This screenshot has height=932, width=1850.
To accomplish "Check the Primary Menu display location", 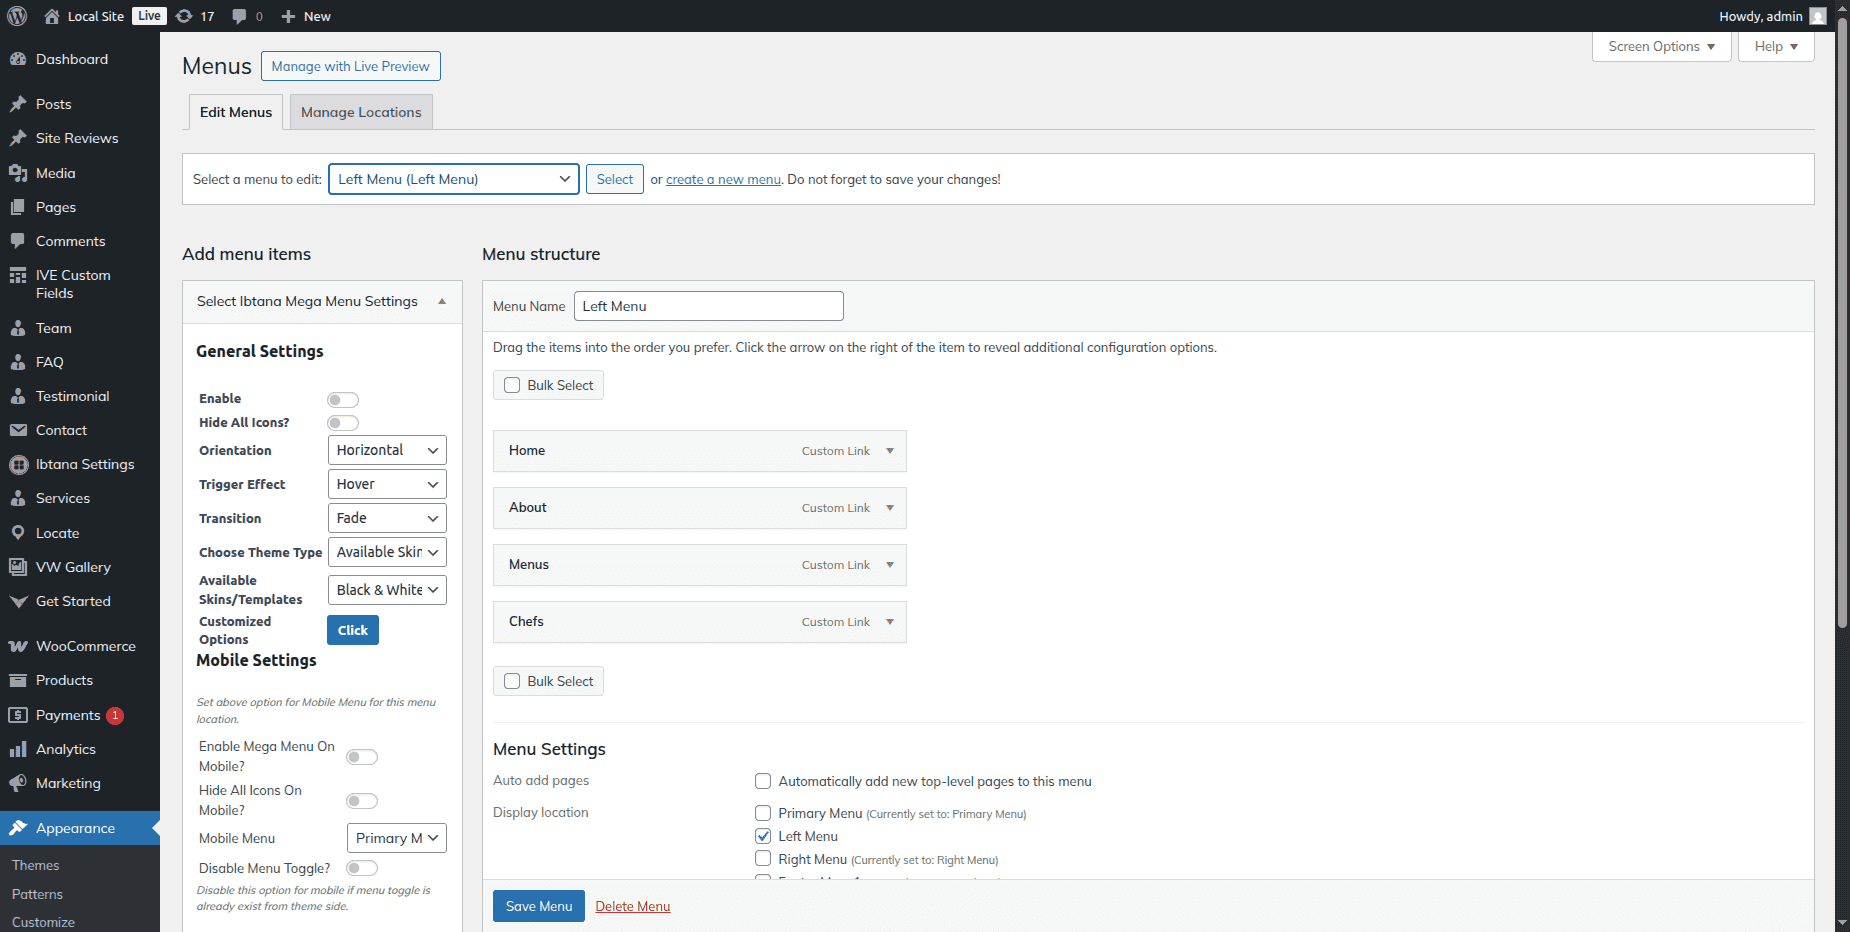I will point(763,813).
